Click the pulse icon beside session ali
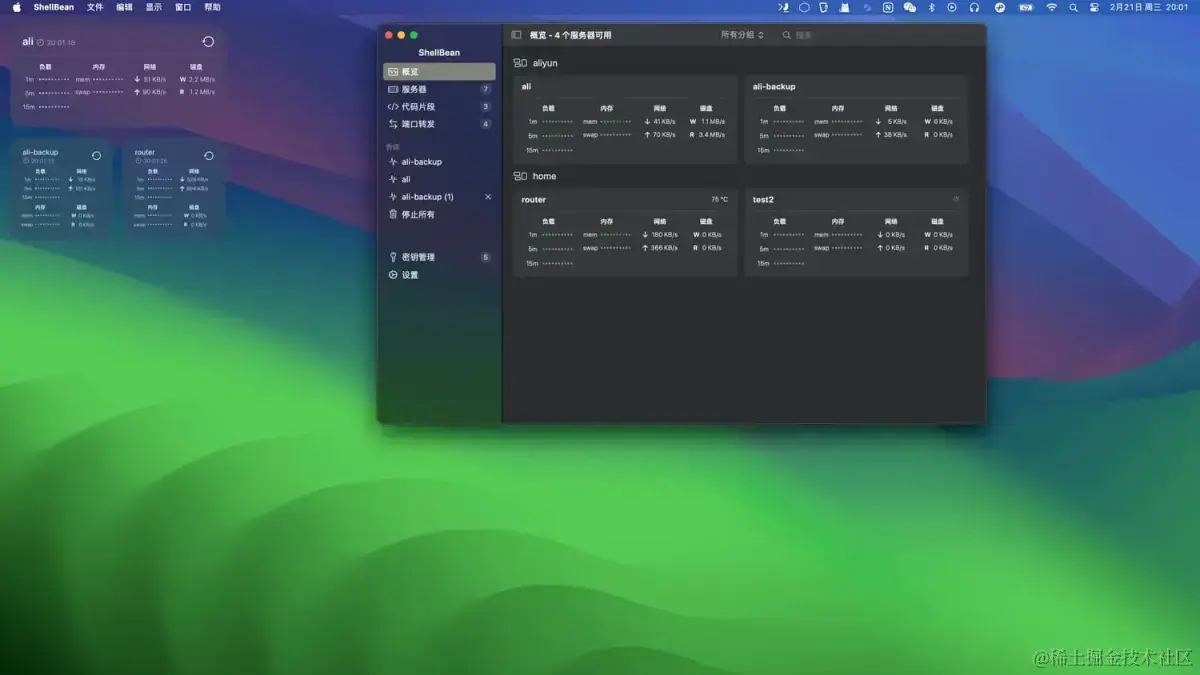The width and height of the screenshot is (1200, 675). pos(393,179)
